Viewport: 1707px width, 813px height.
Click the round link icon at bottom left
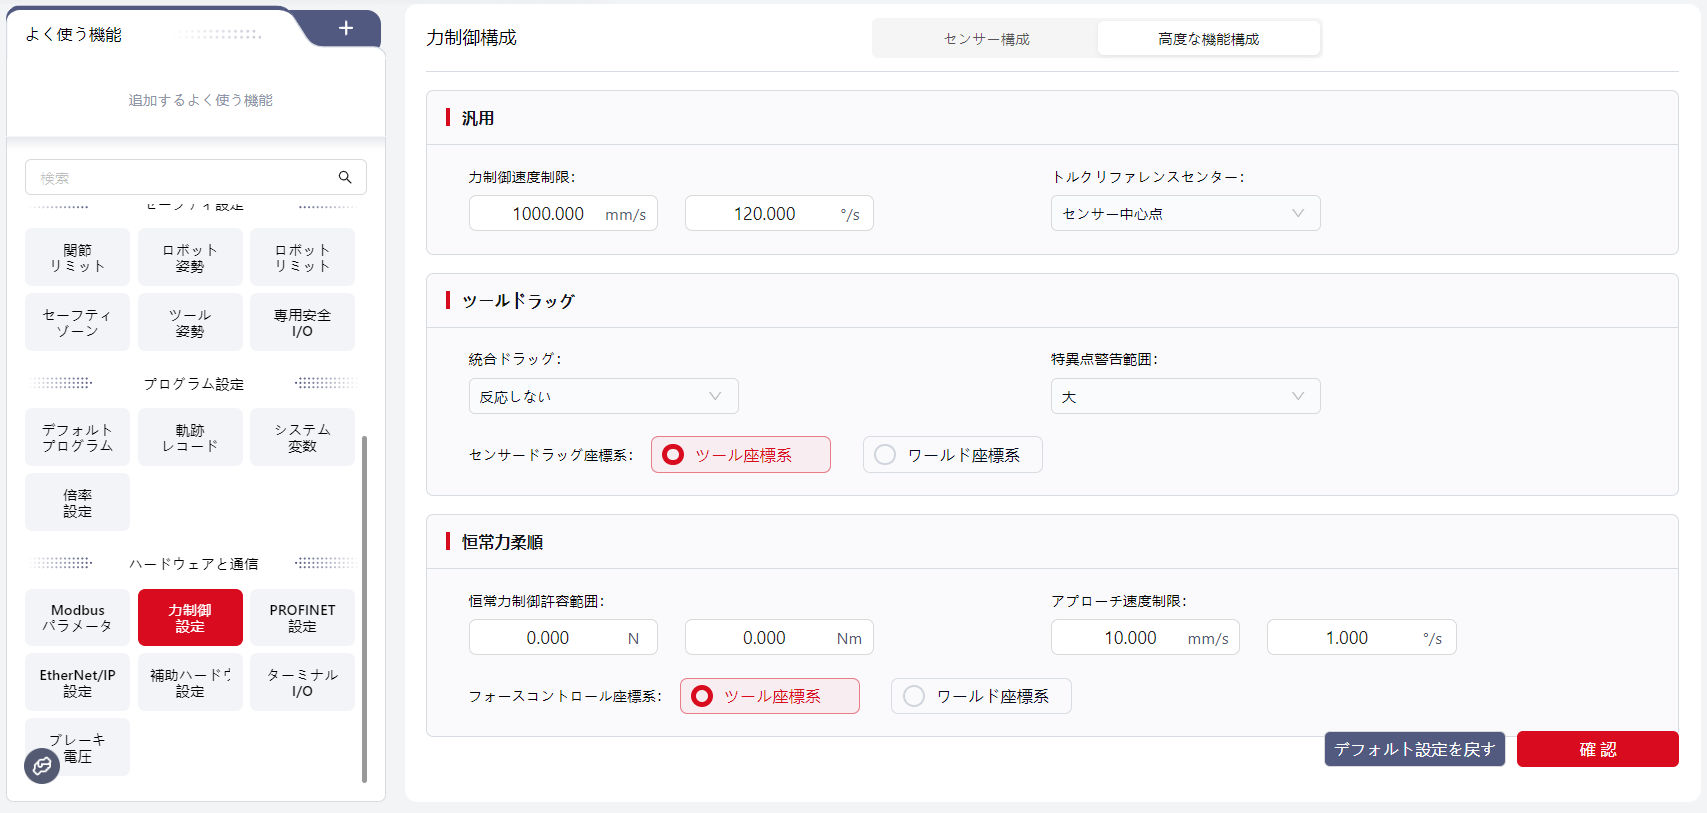pyautogui.click(x=42, y=766)
